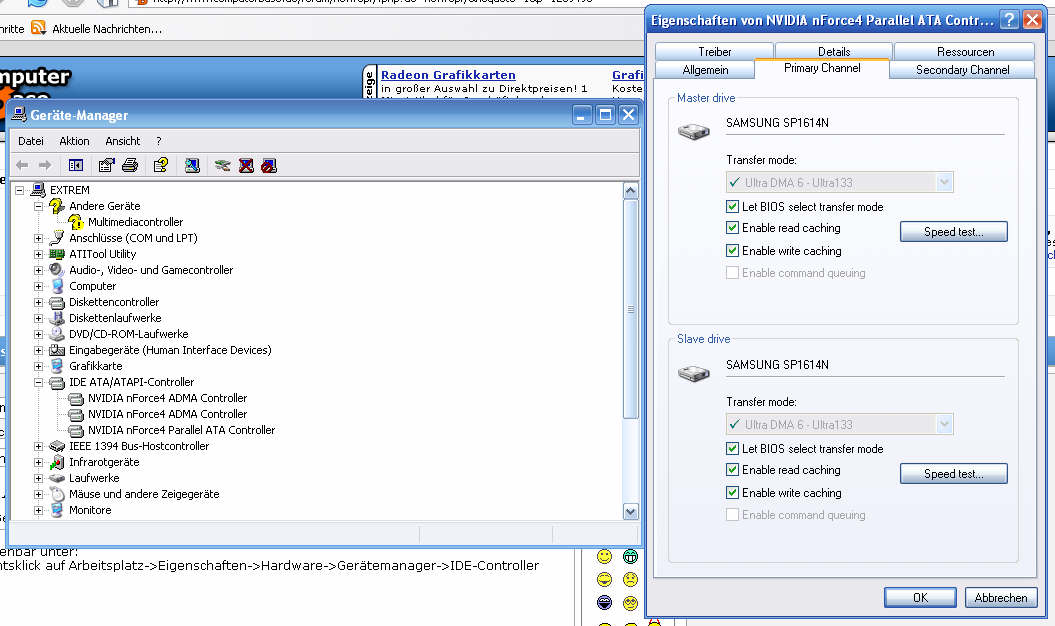Switch to the Ressourcen tab

965,51
